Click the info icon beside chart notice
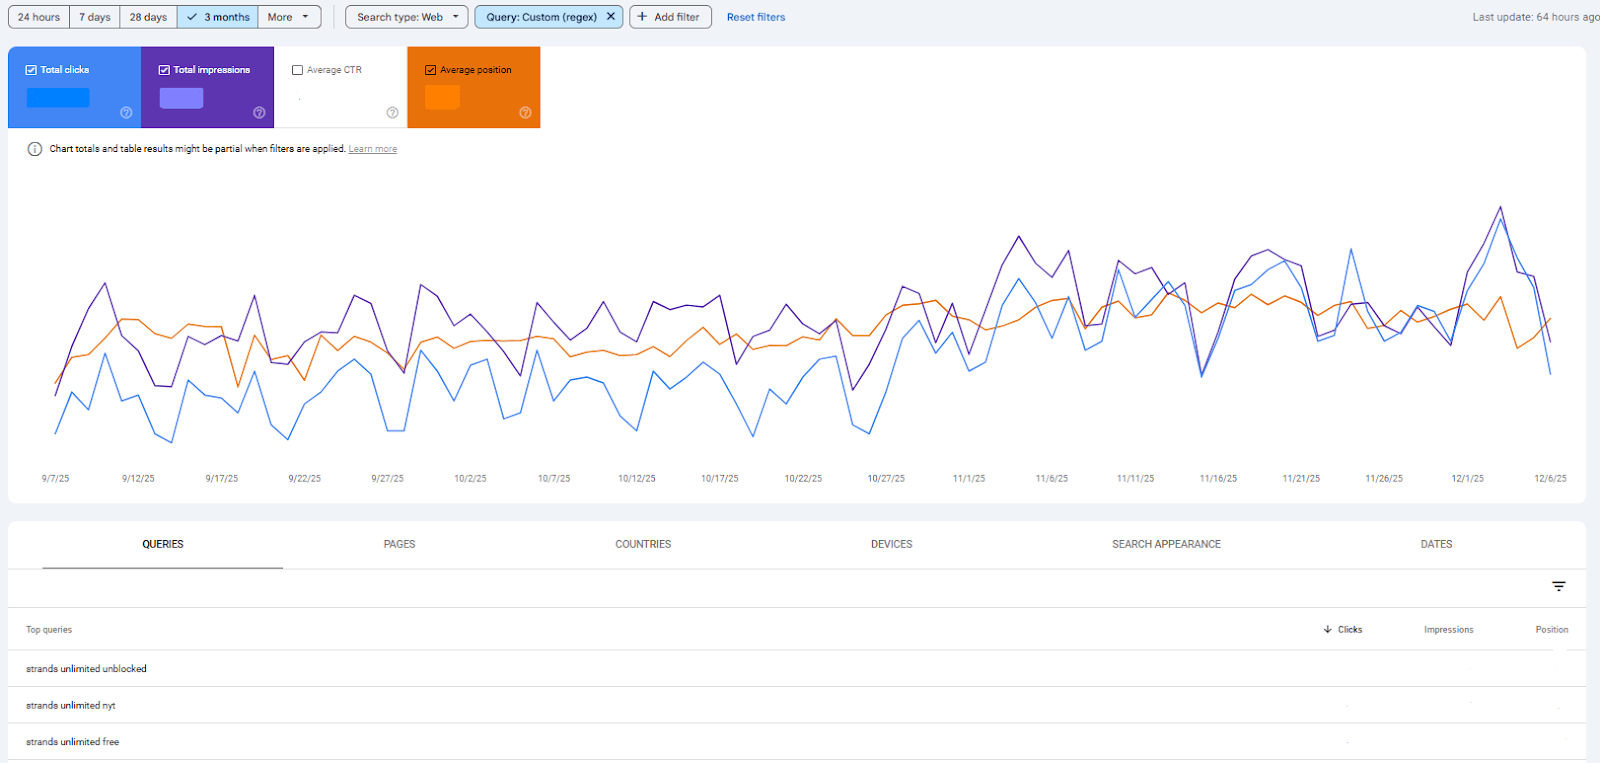 tap(35, 149)
